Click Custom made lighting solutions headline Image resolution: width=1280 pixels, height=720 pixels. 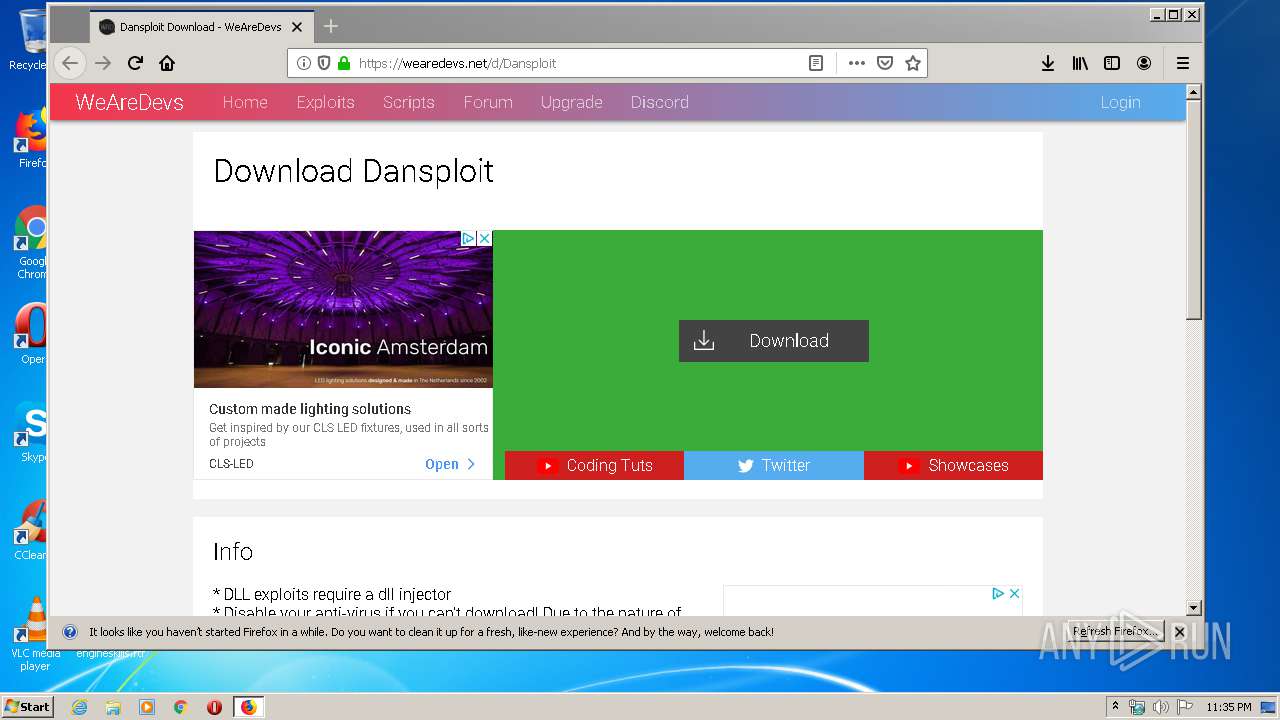310,409
